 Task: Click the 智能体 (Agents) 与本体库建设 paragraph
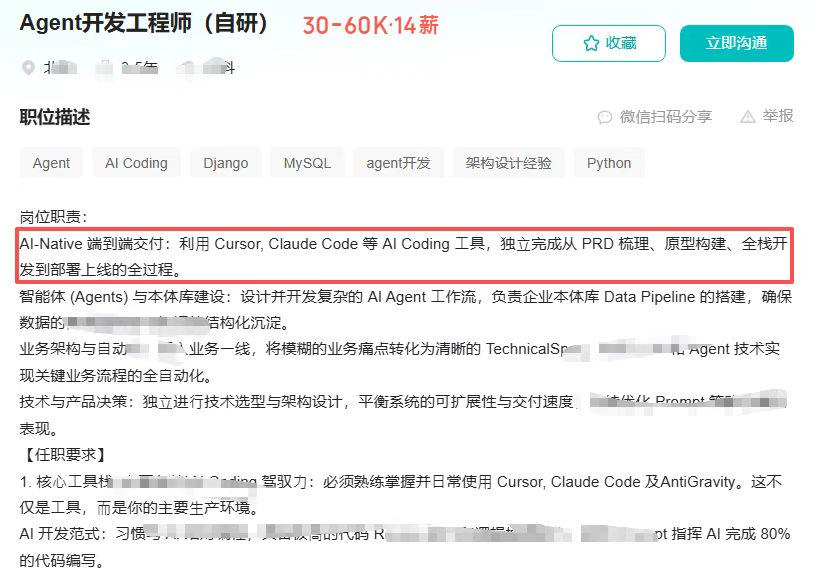[x=405, y=310]
